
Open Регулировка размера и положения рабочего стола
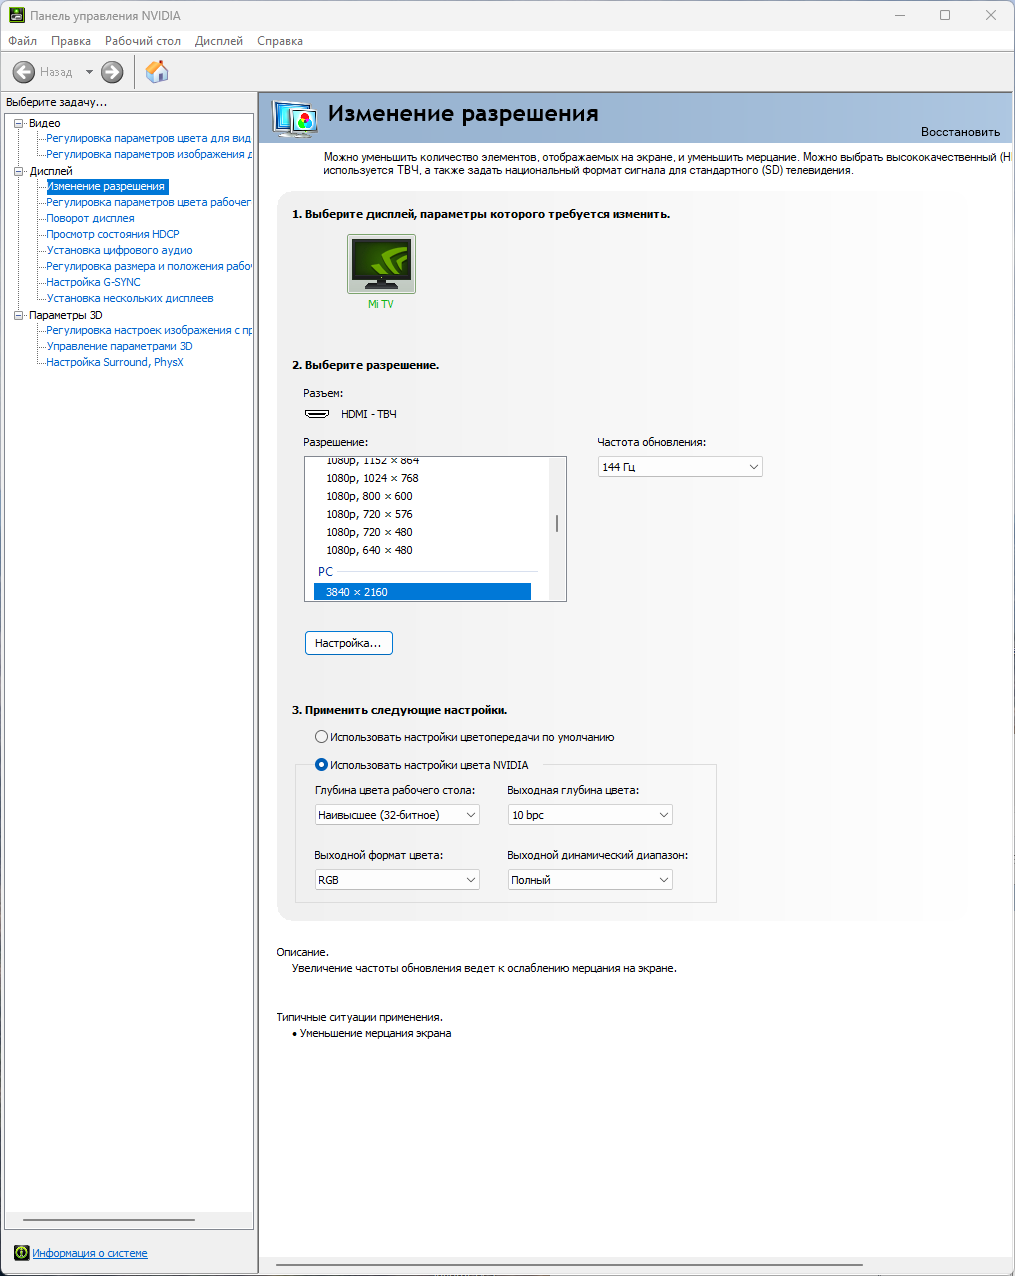click(x=149, y=266)
